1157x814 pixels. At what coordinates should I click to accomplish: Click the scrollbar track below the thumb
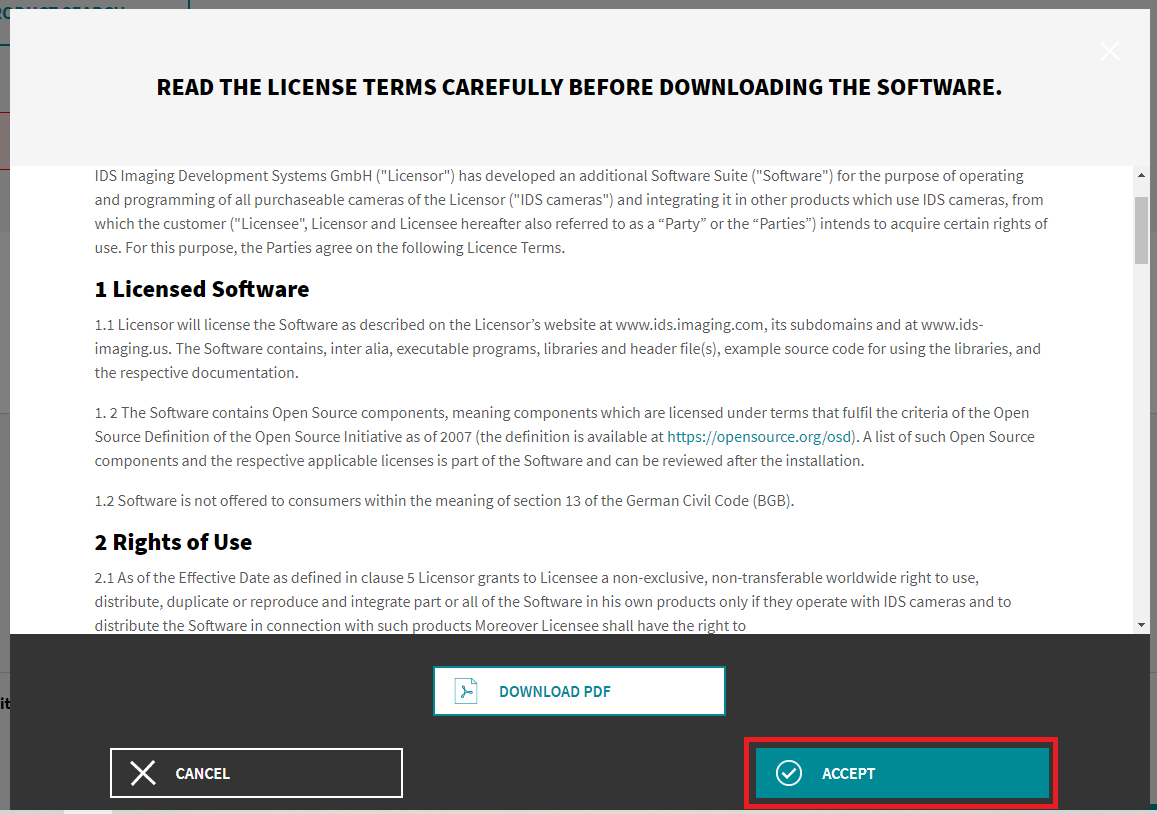click(x=1141, y=450)
